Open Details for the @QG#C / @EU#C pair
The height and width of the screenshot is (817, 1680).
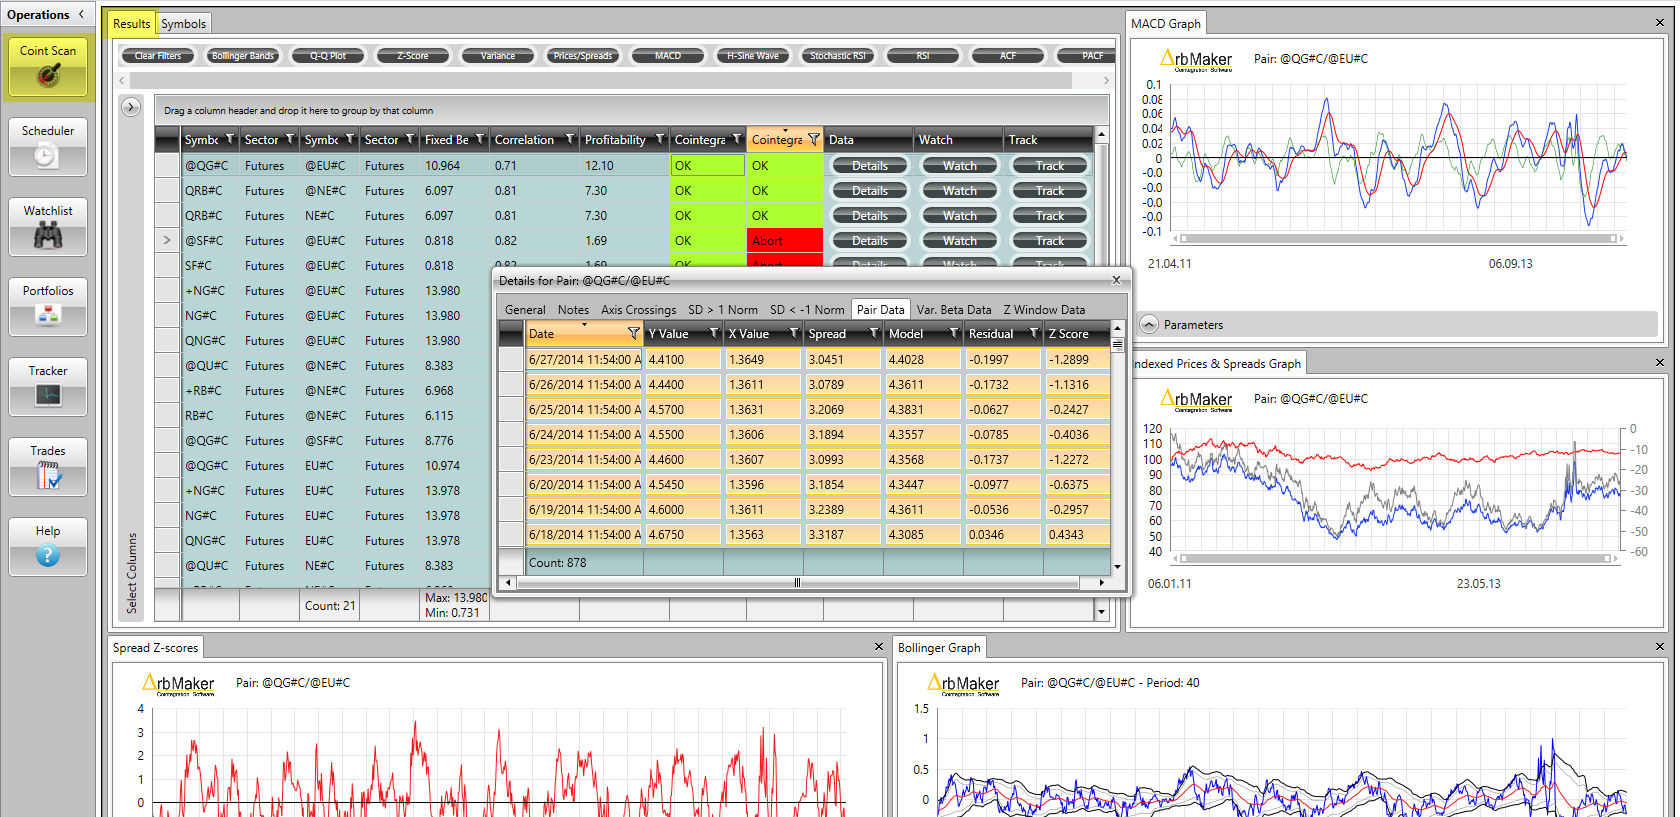869,166
